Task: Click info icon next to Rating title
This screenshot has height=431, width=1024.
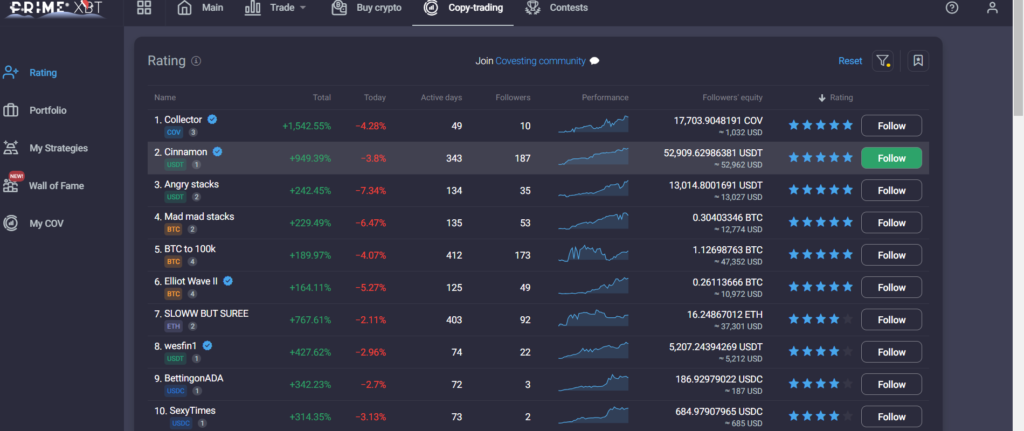Action: [x=196, y=61]
